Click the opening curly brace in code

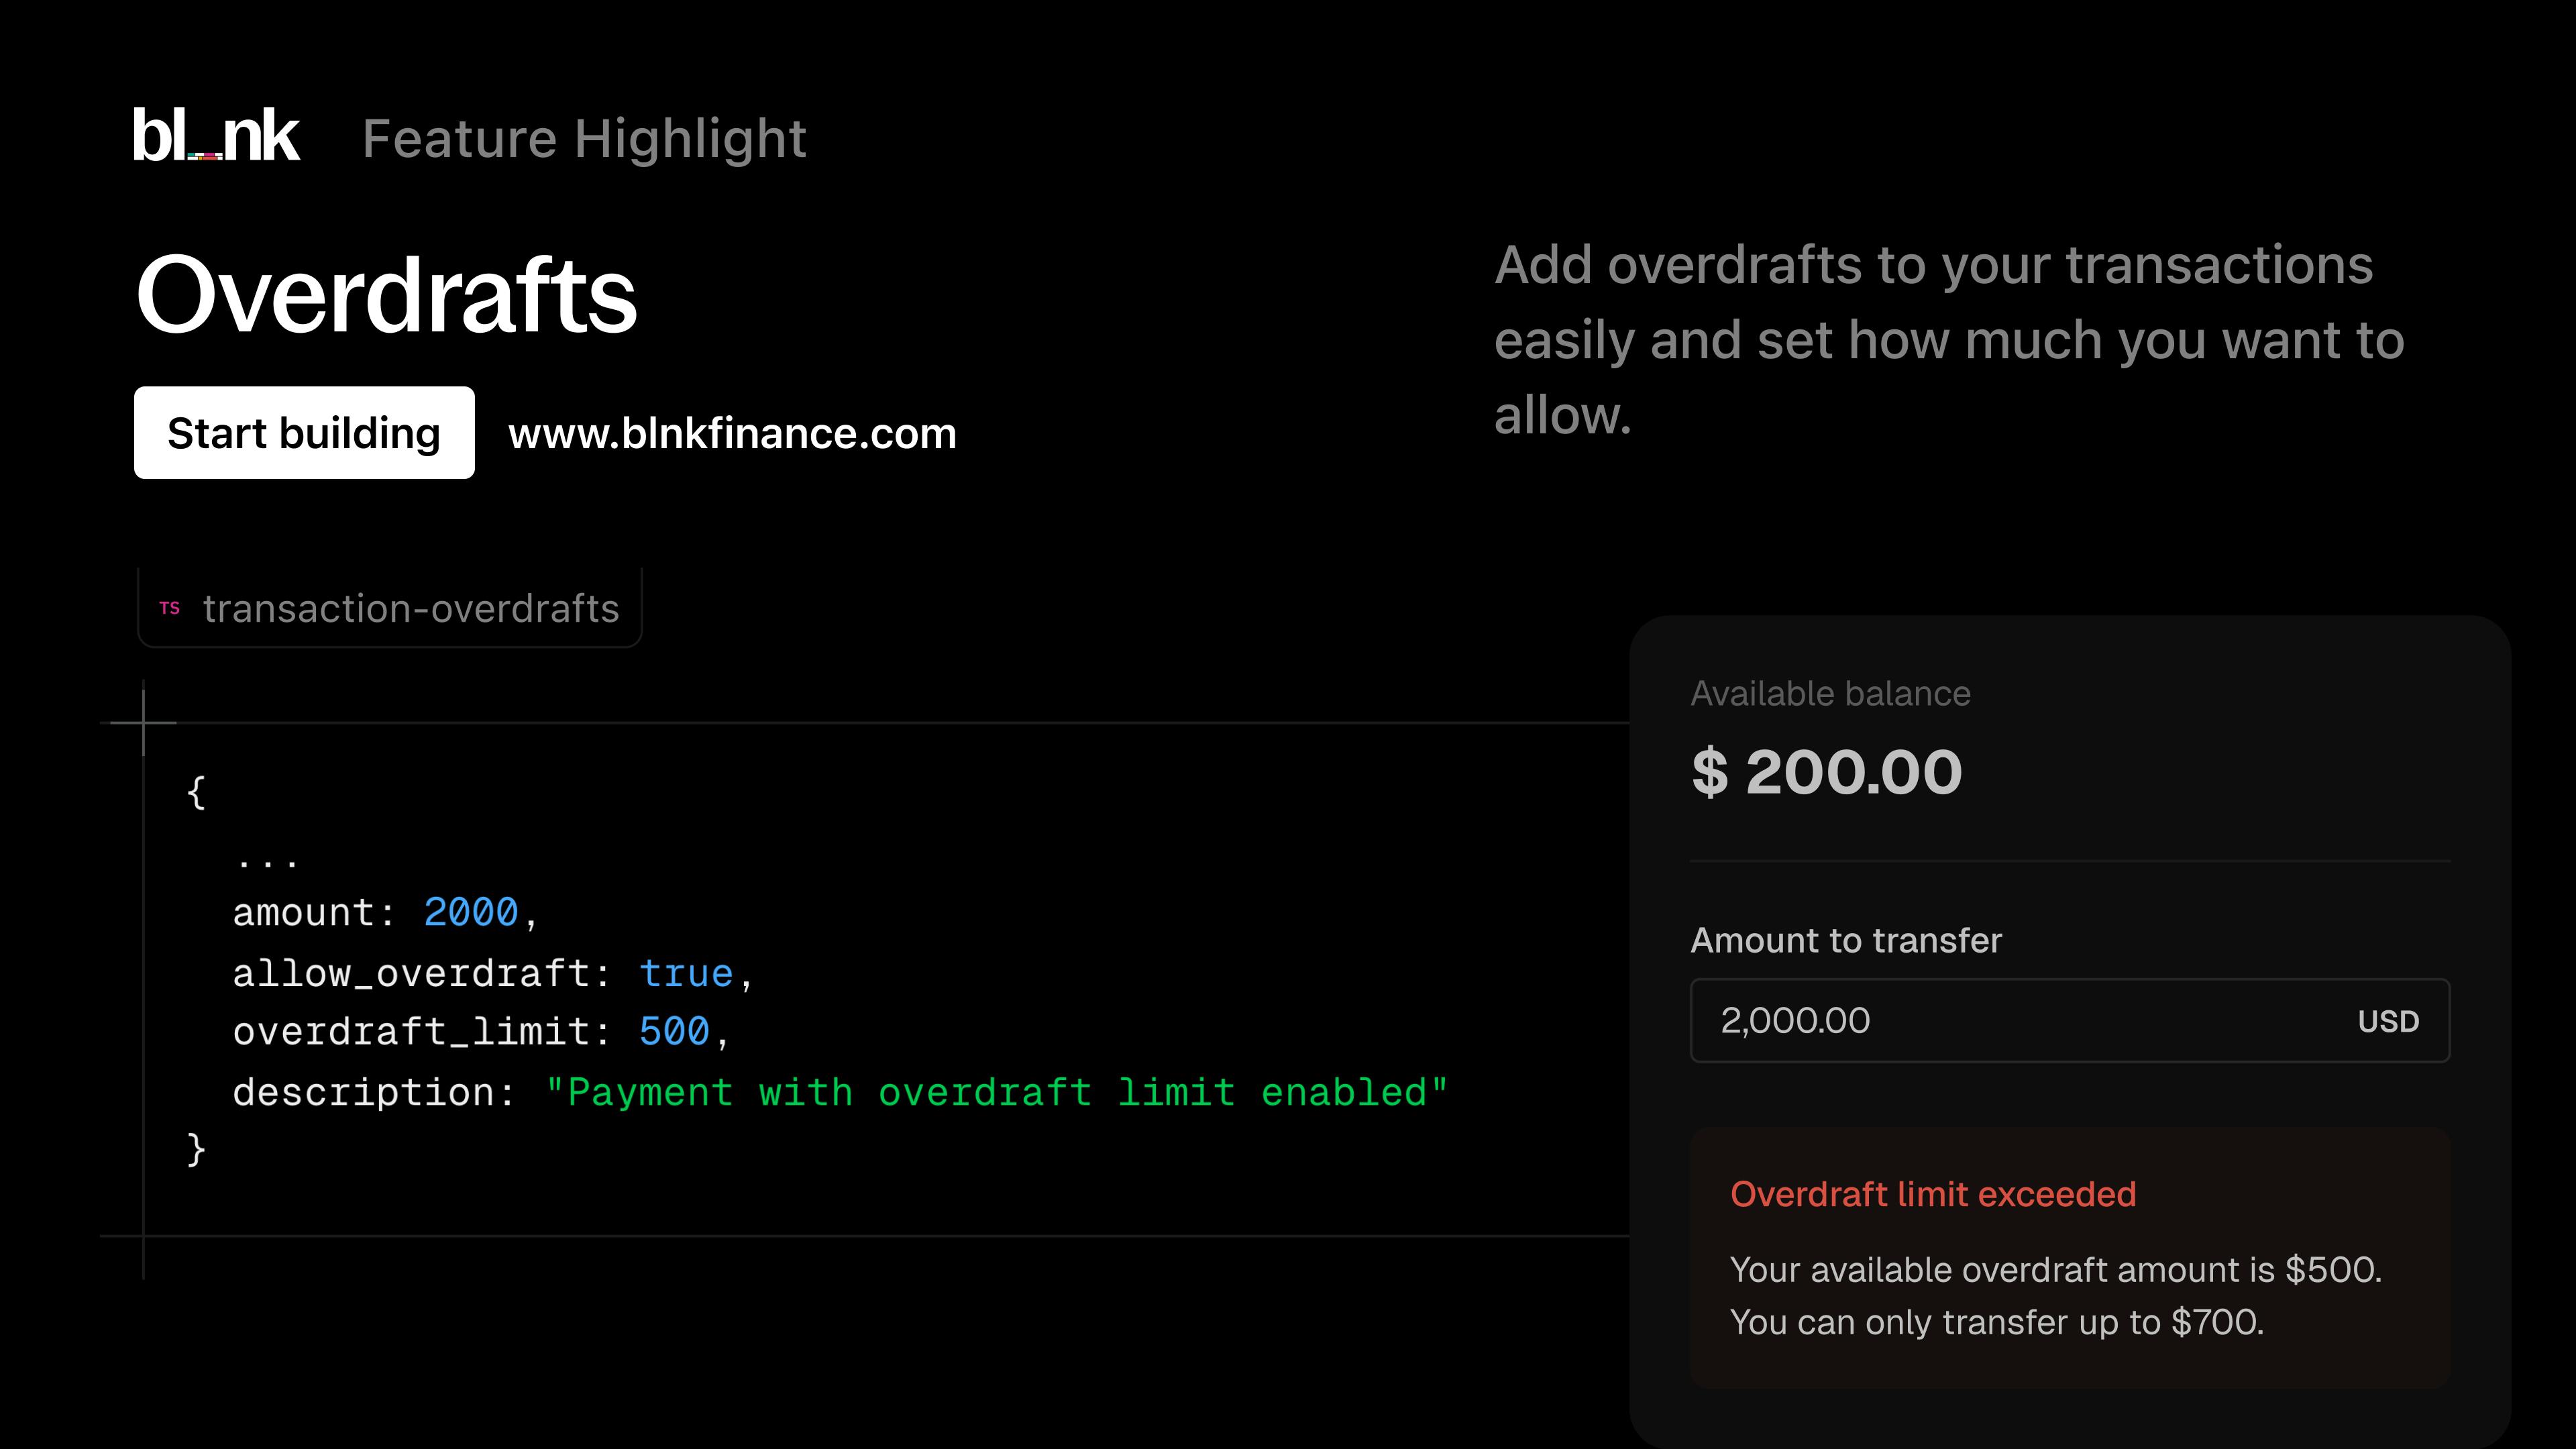(196, 792)
